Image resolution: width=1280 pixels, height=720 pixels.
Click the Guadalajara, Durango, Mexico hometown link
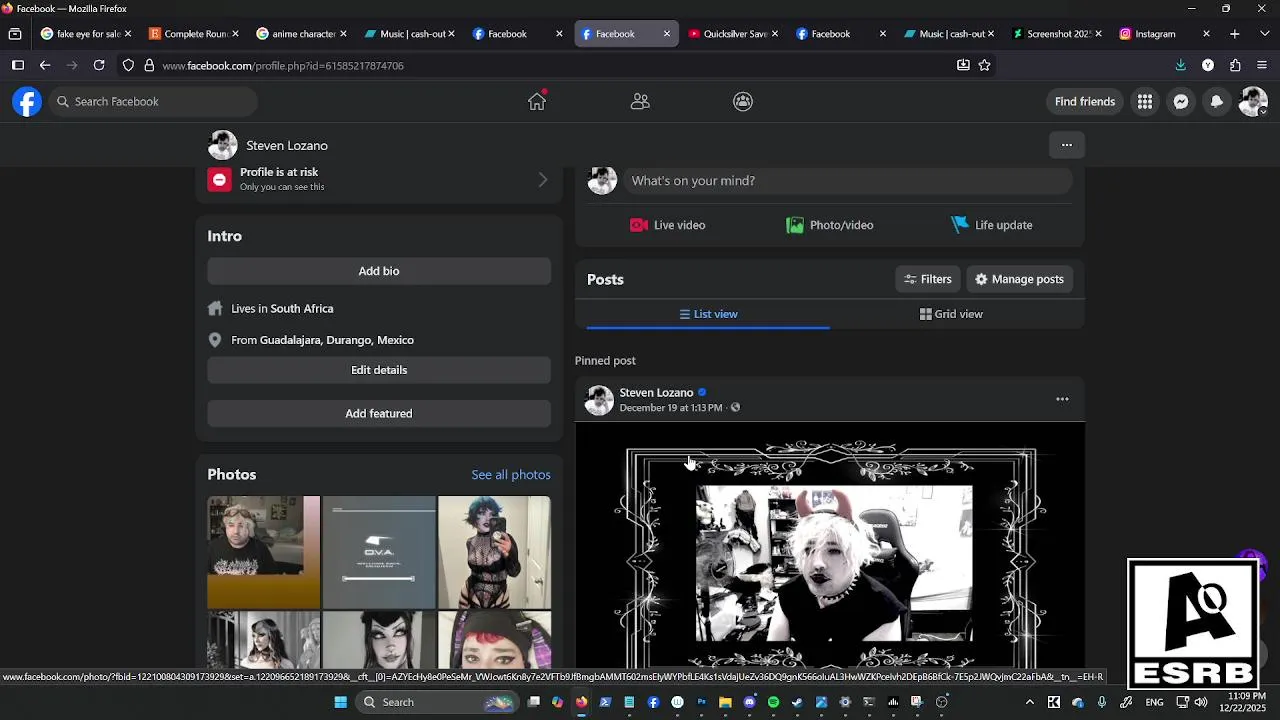coord(337,340)
